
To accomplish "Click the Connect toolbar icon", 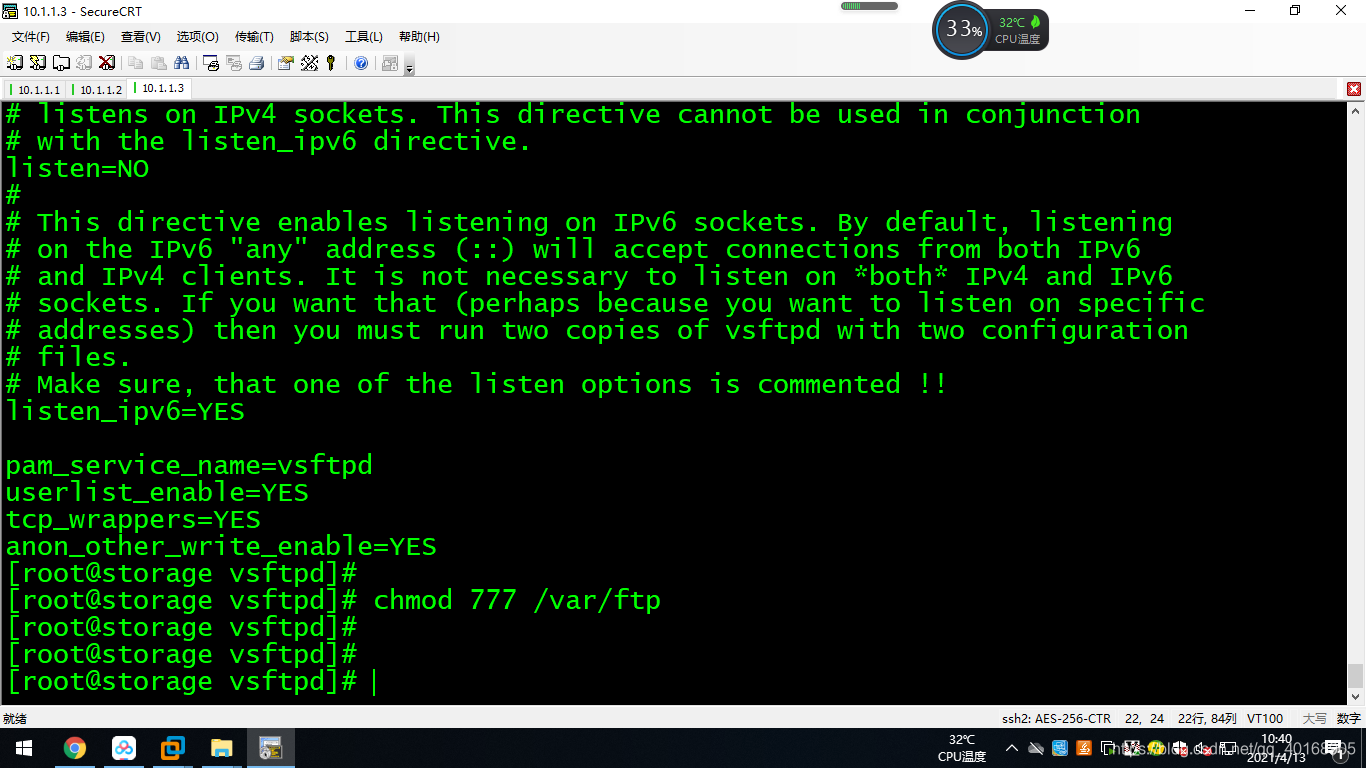I will tap(15, 63).
